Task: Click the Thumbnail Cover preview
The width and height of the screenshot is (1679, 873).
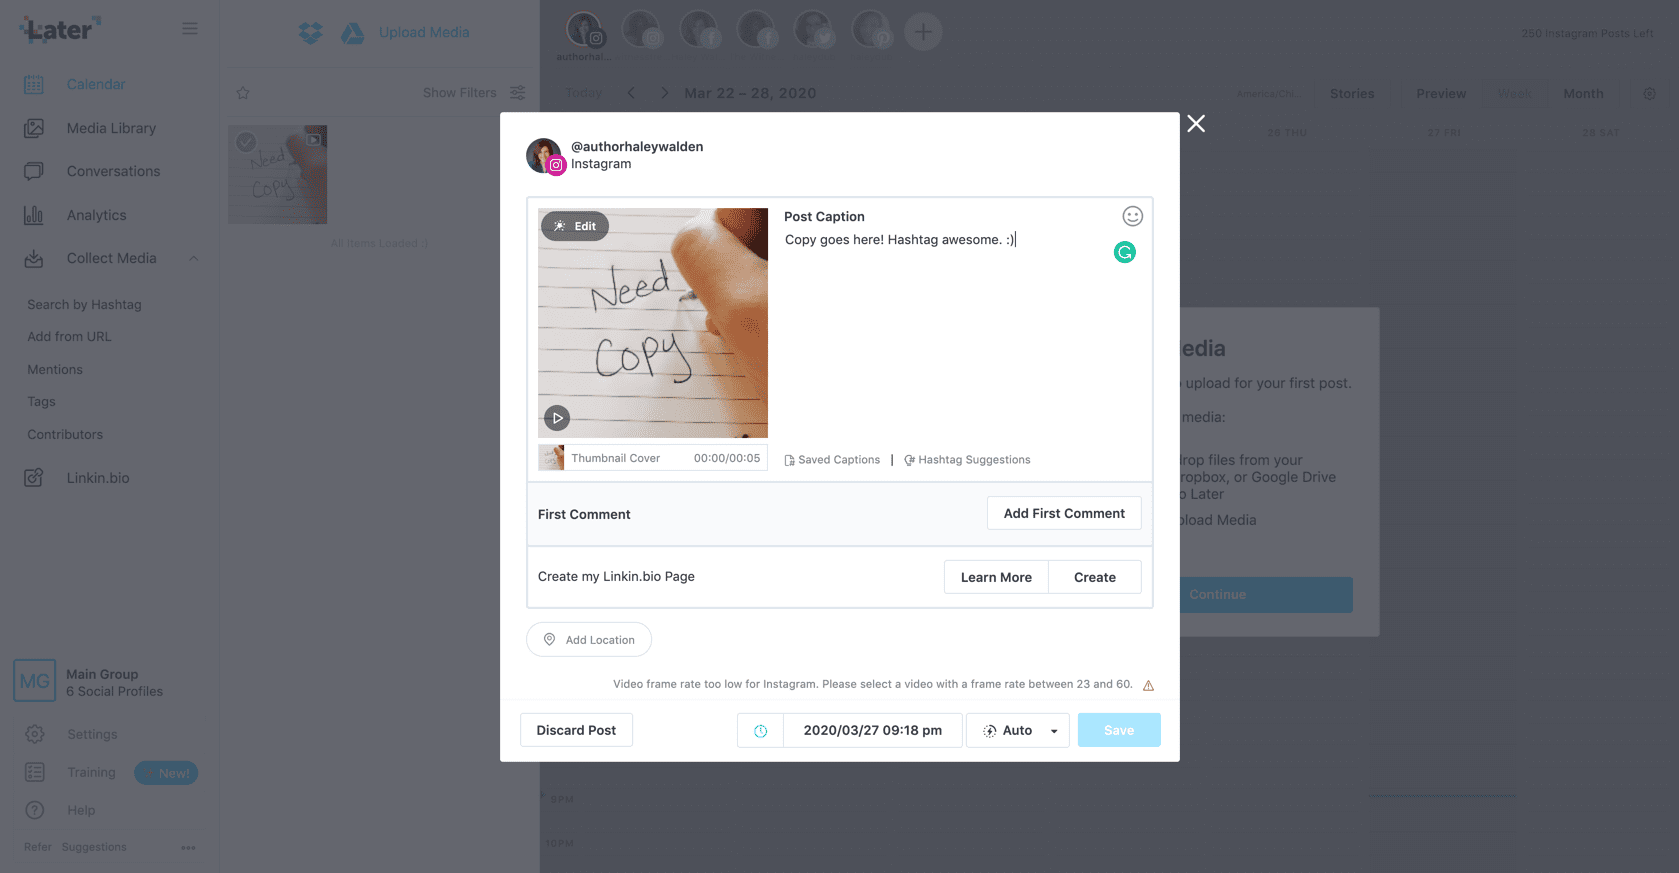Action: (x=552, y=458)
